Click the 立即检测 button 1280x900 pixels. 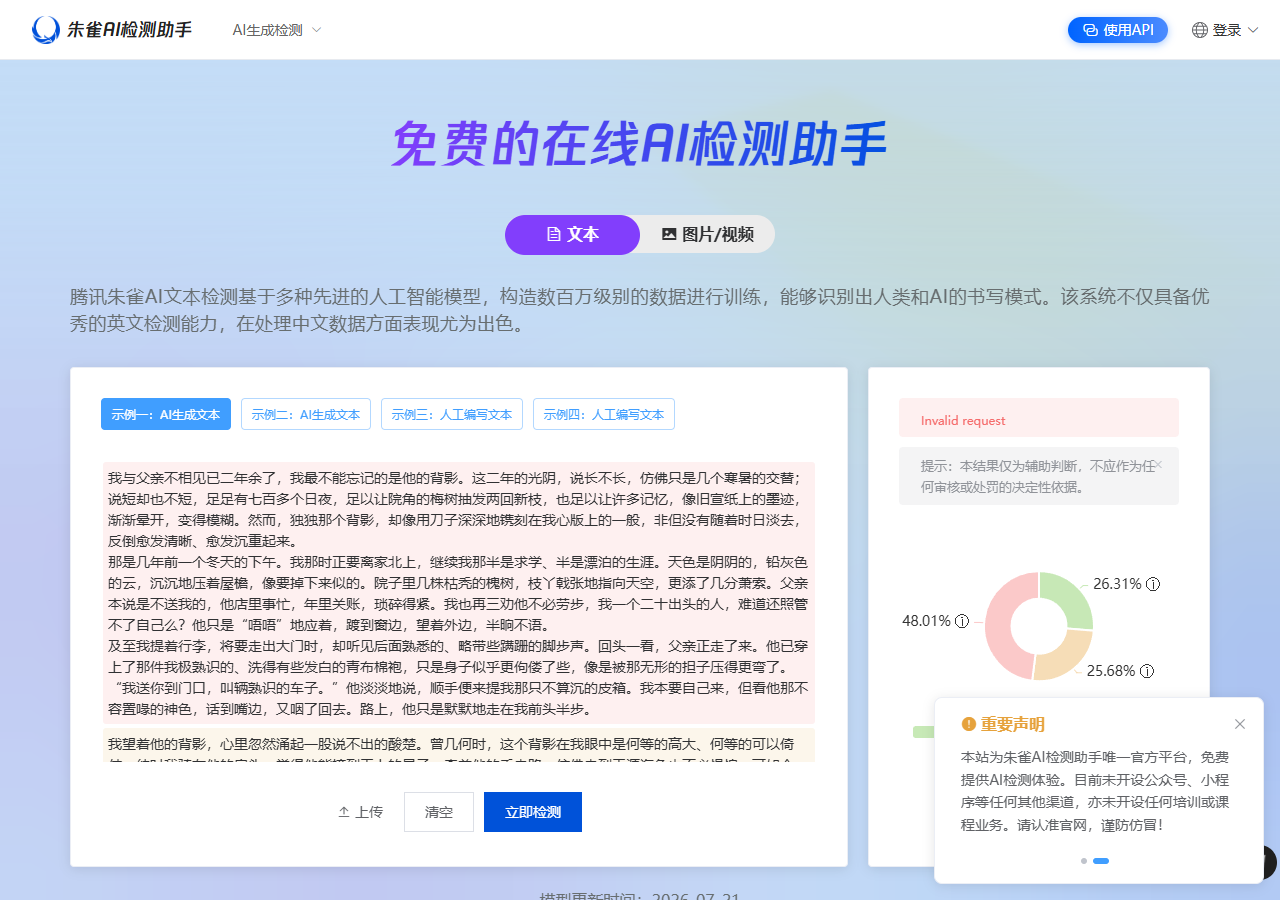click(x=533, y=812)
